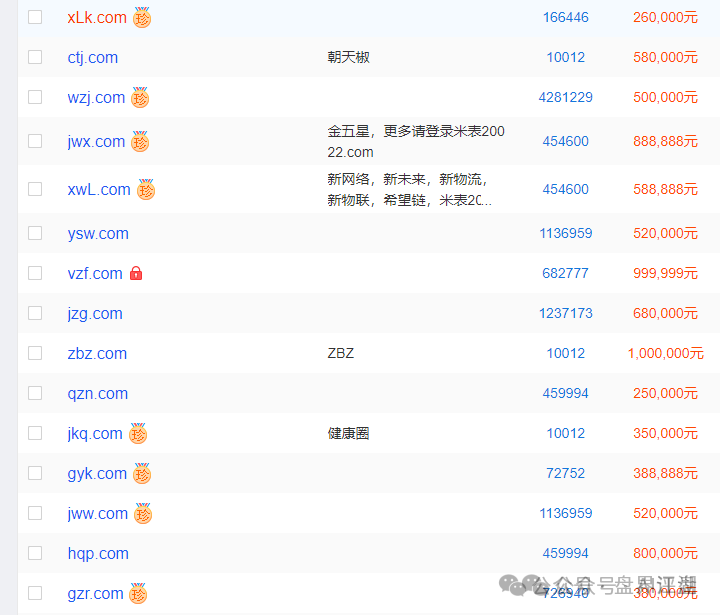Click seller ID 4281229 in wzj.com row
The image size is (720, 615).
click(565, 97)
